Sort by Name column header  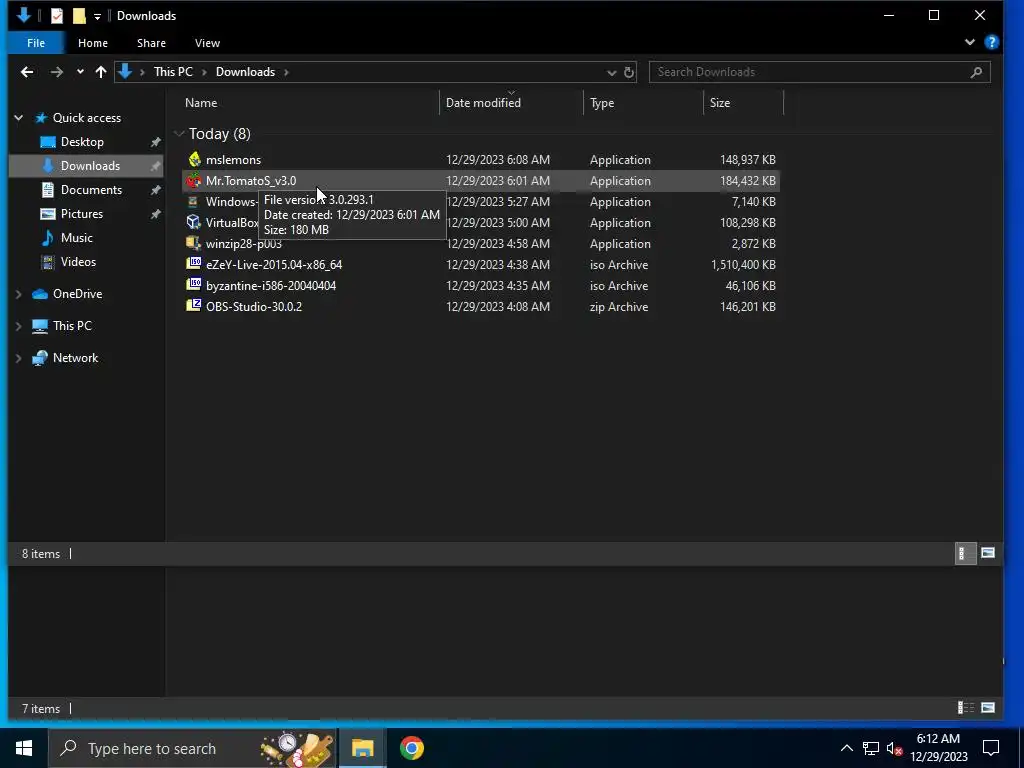click(x=201, y=103)
